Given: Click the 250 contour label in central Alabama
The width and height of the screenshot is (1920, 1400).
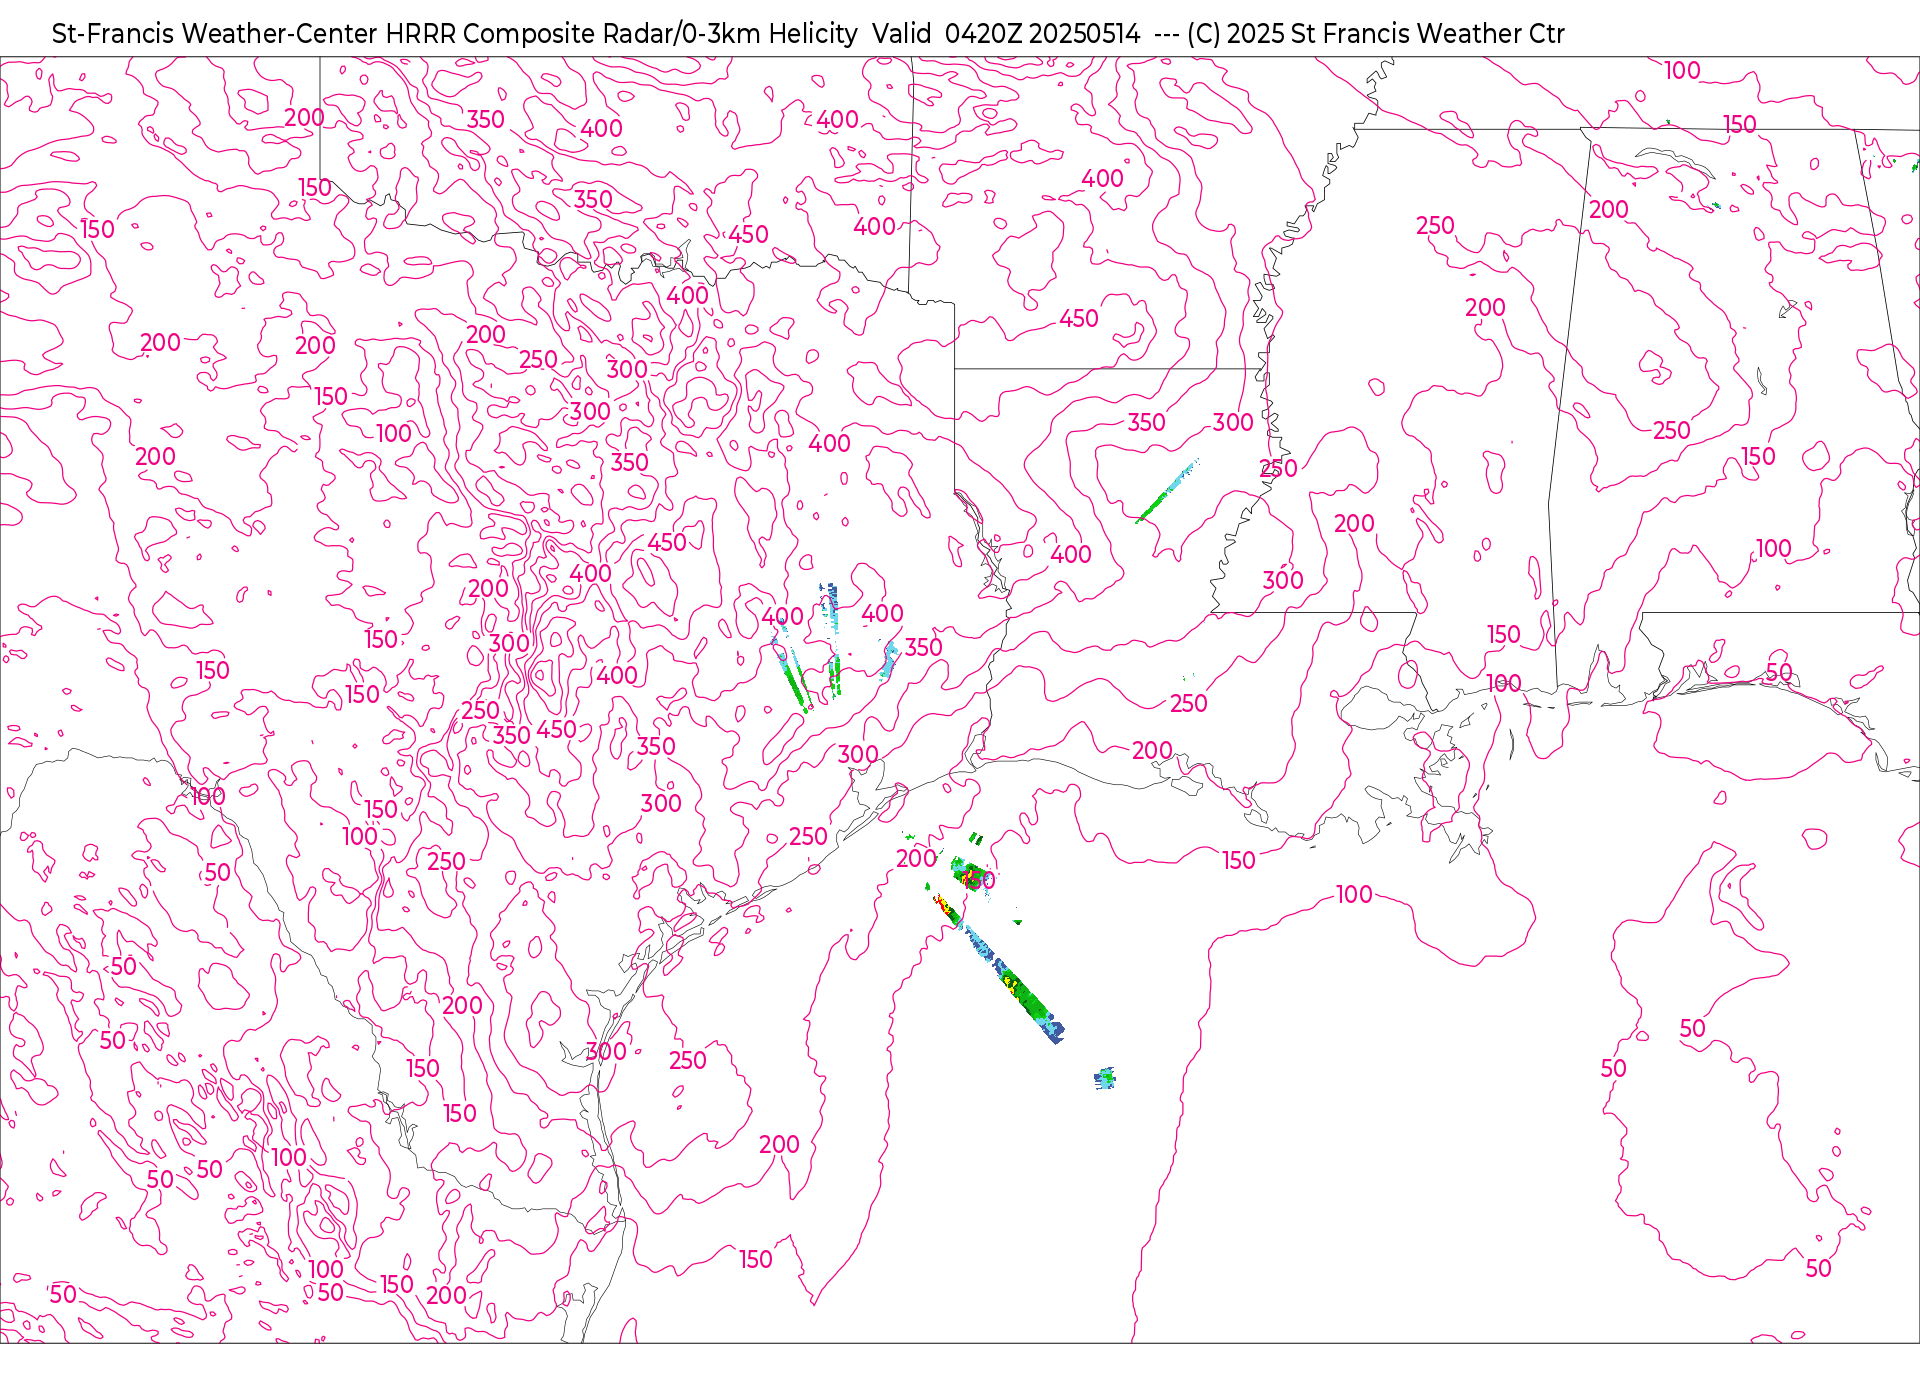Looking at the screenshot, I should pos(1671,431).
